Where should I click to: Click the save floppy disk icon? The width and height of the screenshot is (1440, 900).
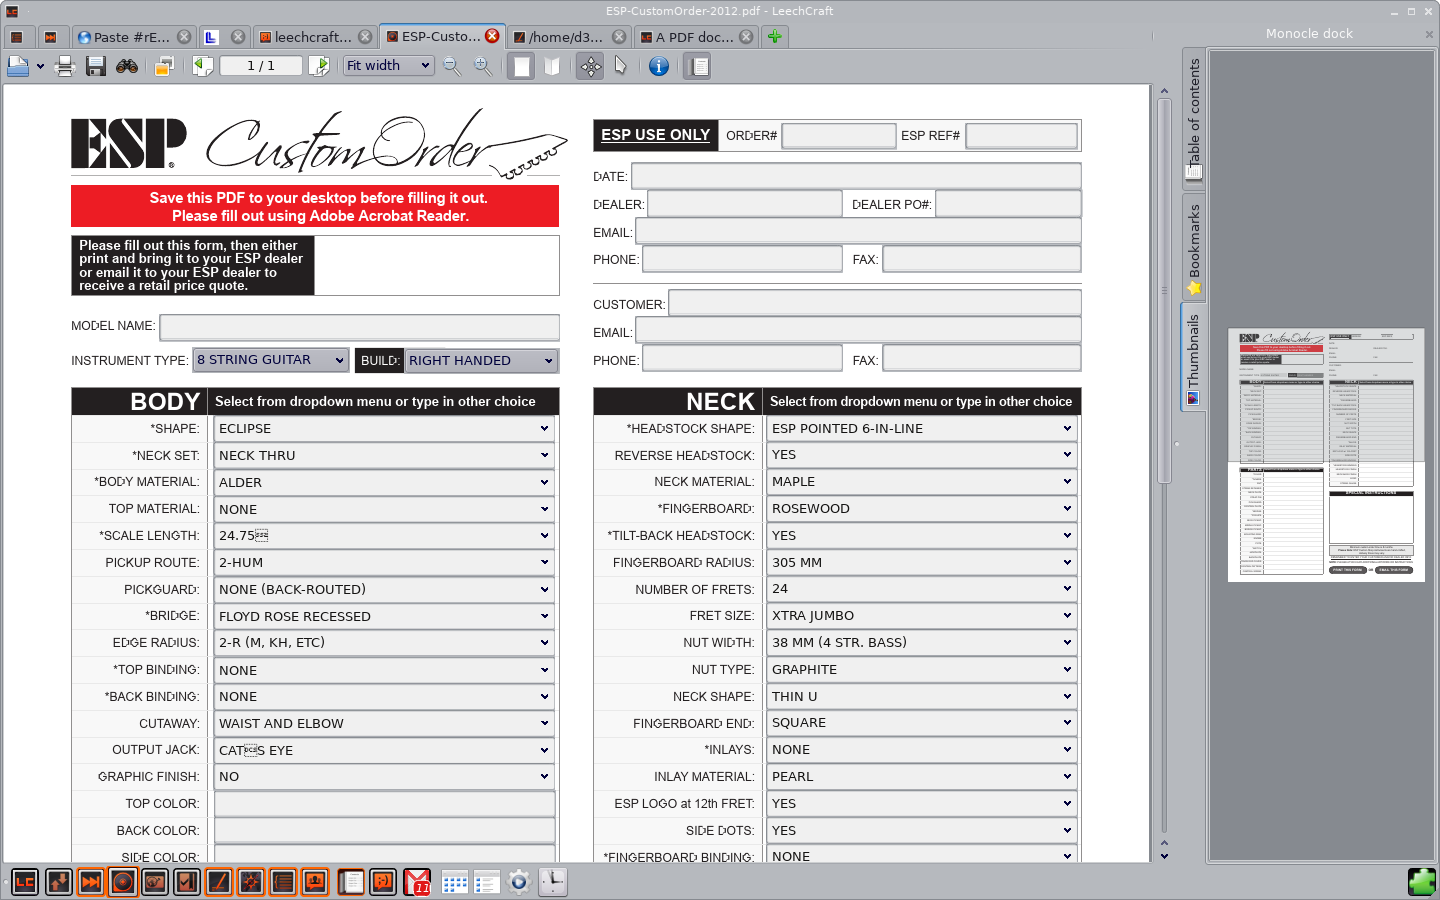pos(96,66)
